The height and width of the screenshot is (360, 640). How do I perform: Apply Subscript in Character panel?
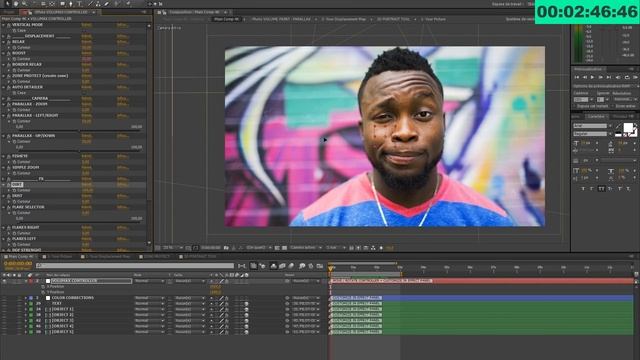(629, 188)
